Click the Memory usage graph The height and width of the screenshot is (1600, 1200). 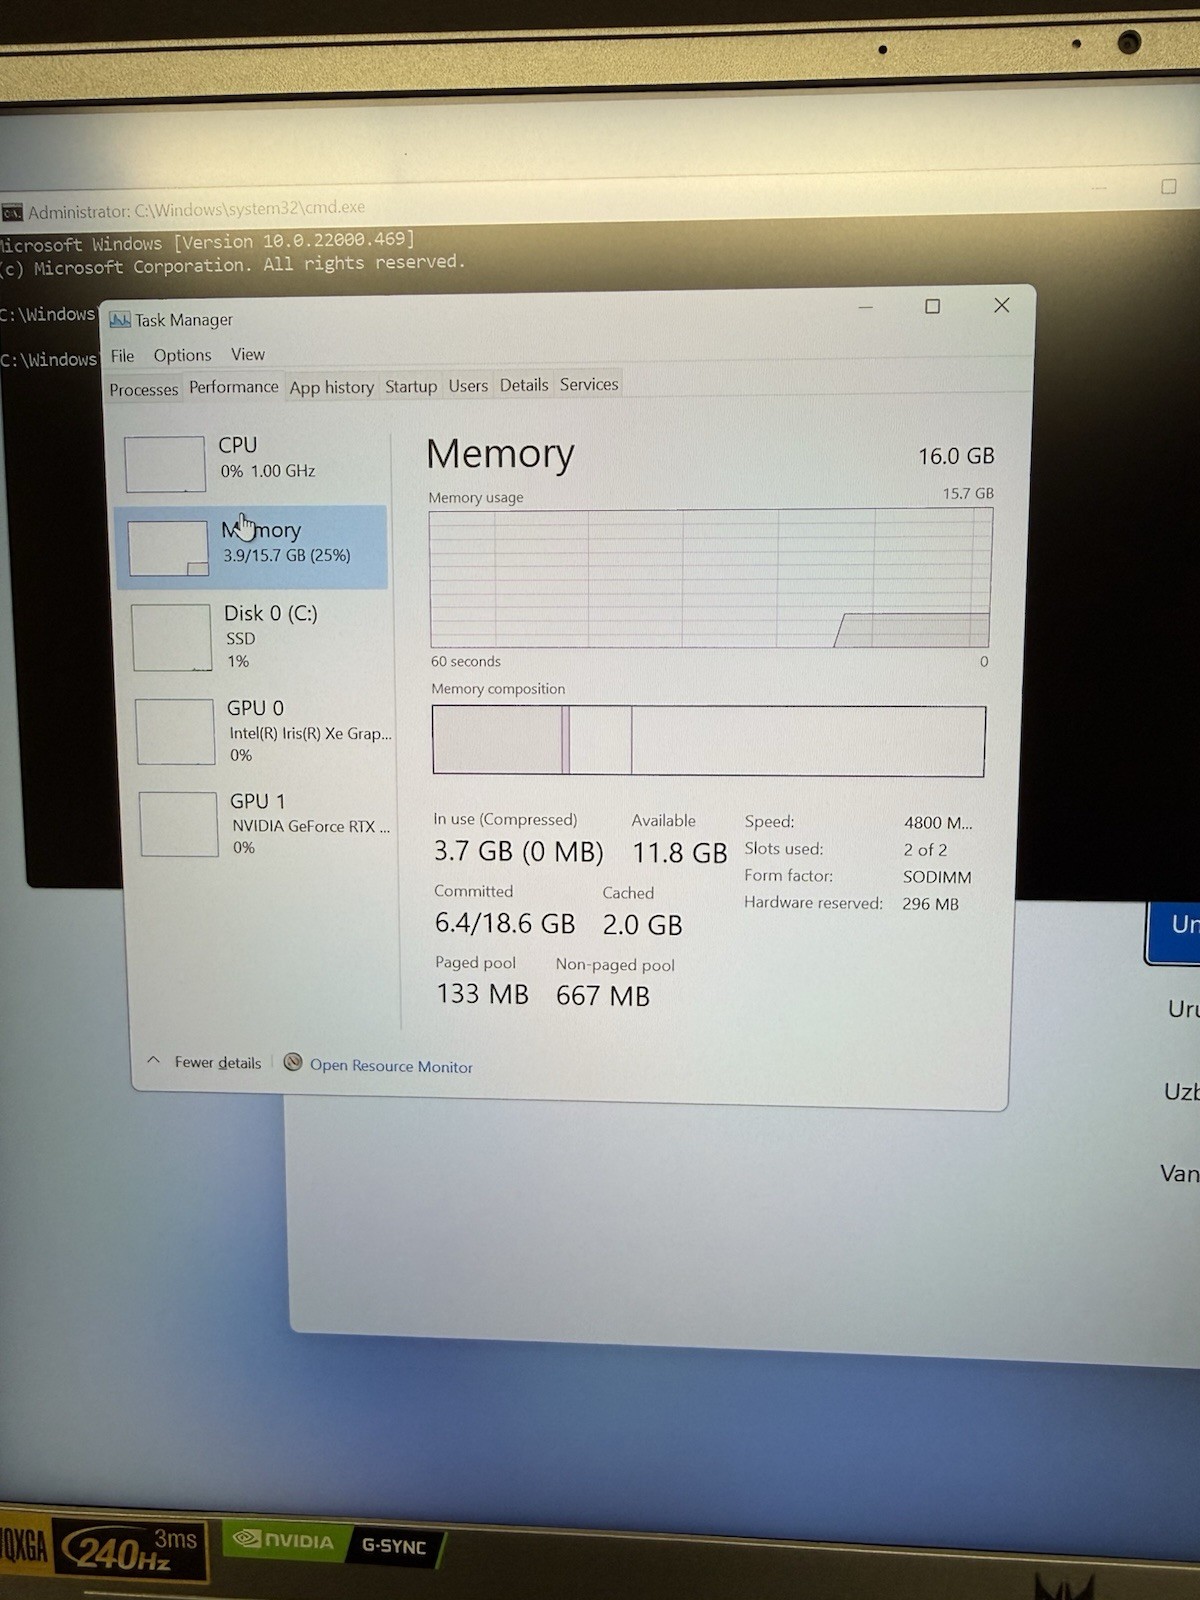tap(710, 578)
